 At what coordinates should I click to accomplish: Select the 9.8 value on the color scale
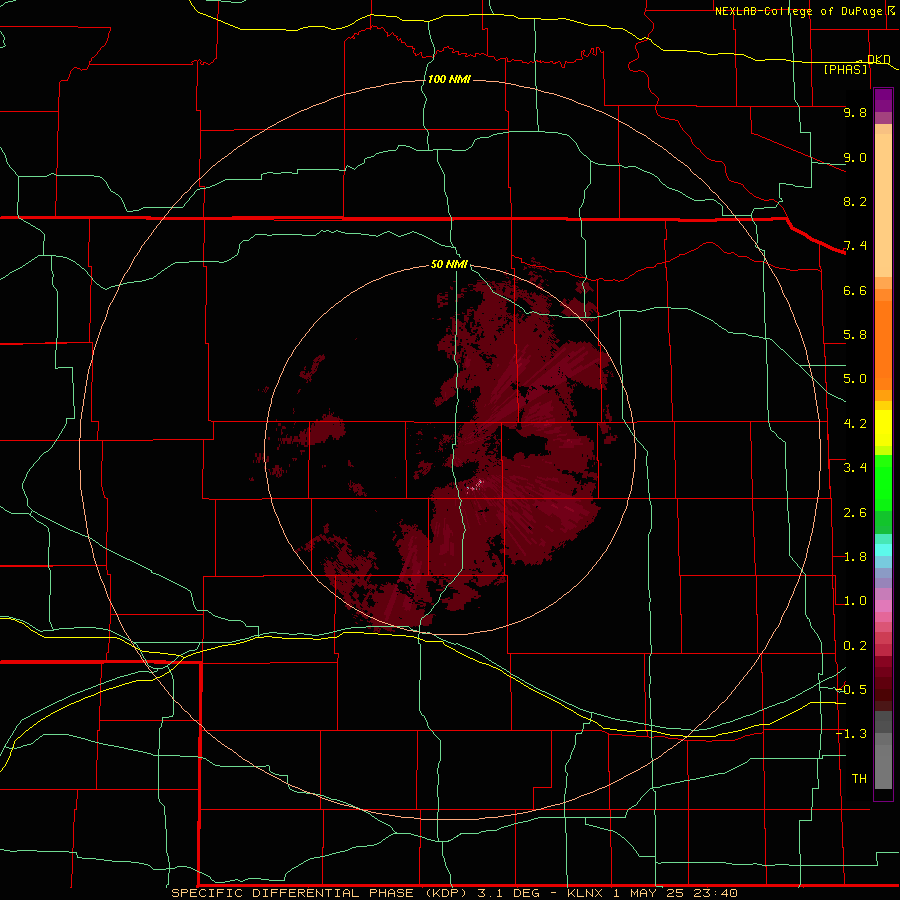click(855, 112)
